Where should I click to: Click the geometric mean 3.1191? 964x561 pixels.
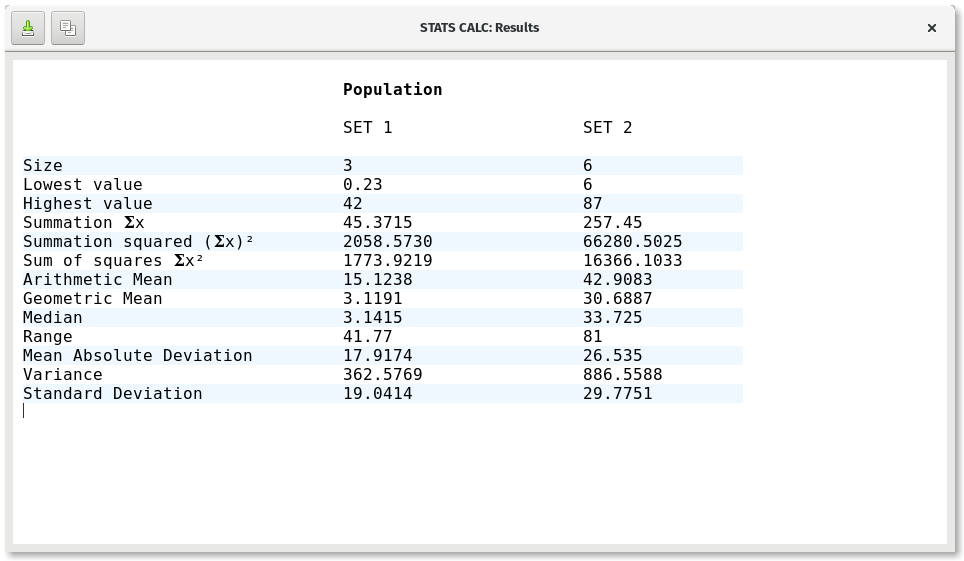coord(373,299)
